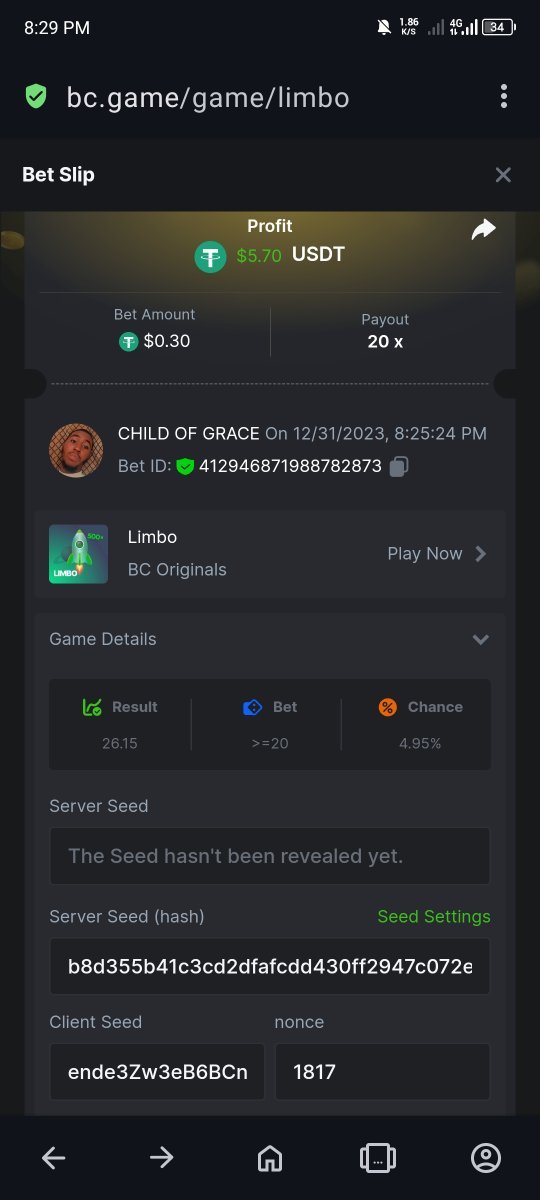Click Play Now for Limbo
Screen dimensions: 540x1200
[x=424, y=553]
